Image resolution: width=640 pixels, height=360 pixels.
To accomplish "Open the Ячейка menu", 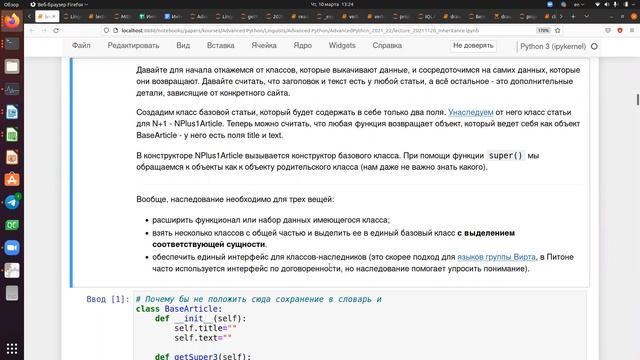I will 264,46.
